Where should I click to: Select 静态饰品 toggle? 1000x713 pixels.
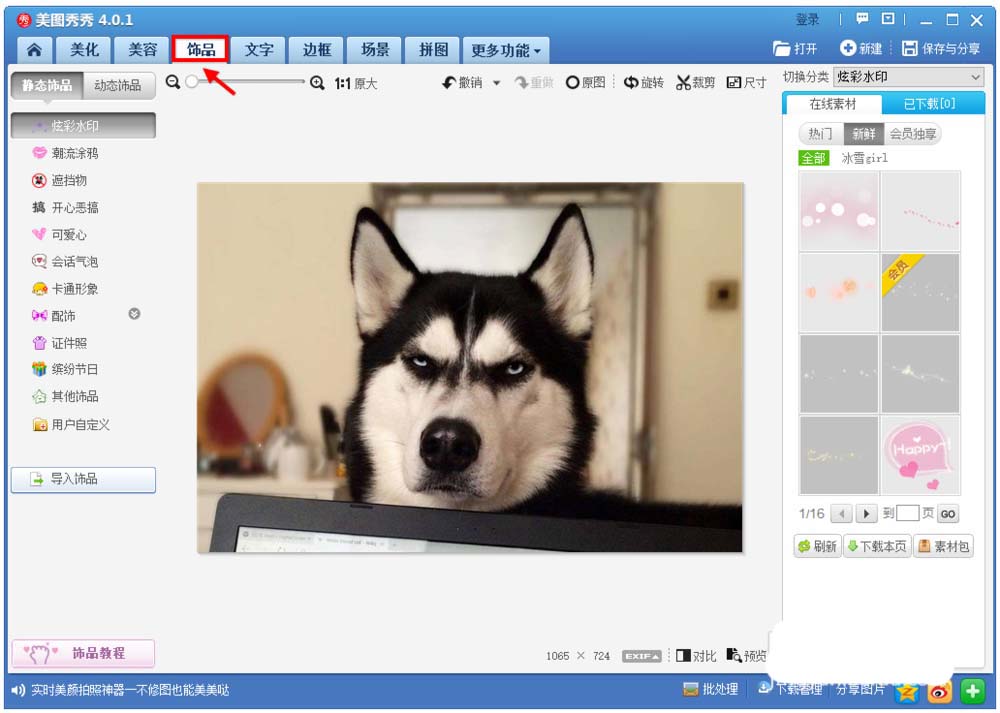point(47,85)
